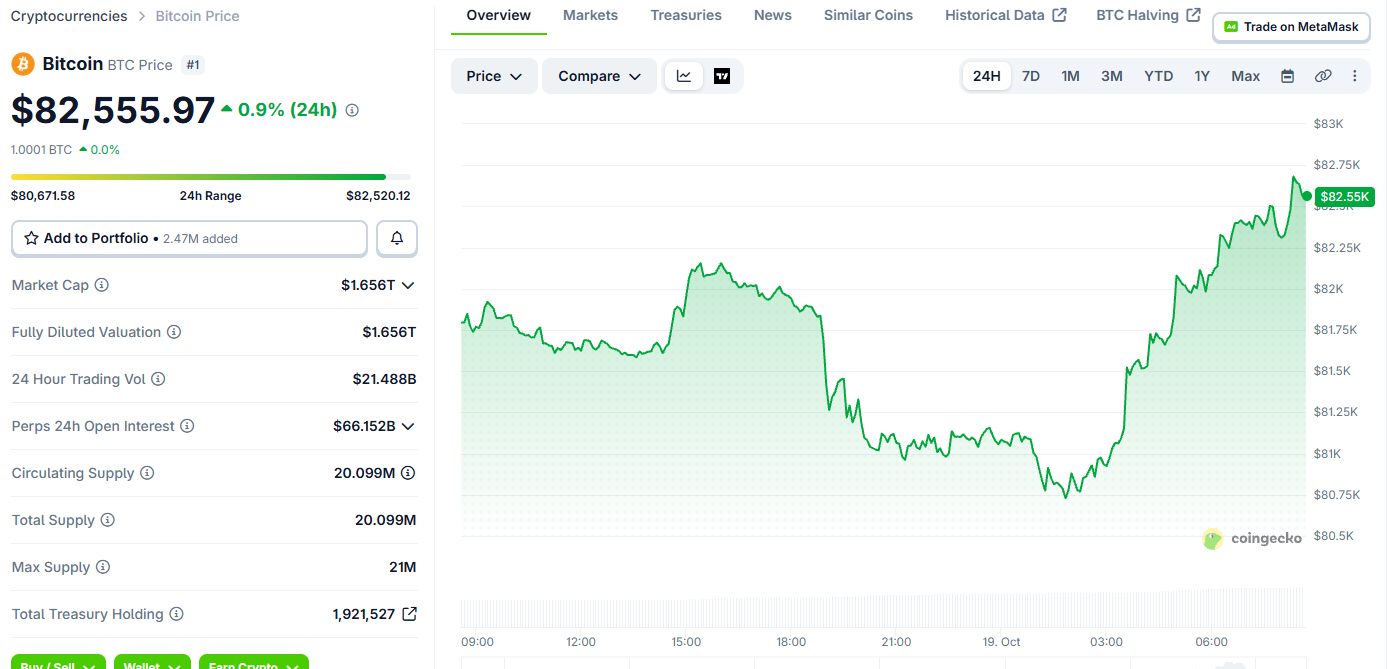
Task: Click Add to Portfolio button
Action: [190, 238]
